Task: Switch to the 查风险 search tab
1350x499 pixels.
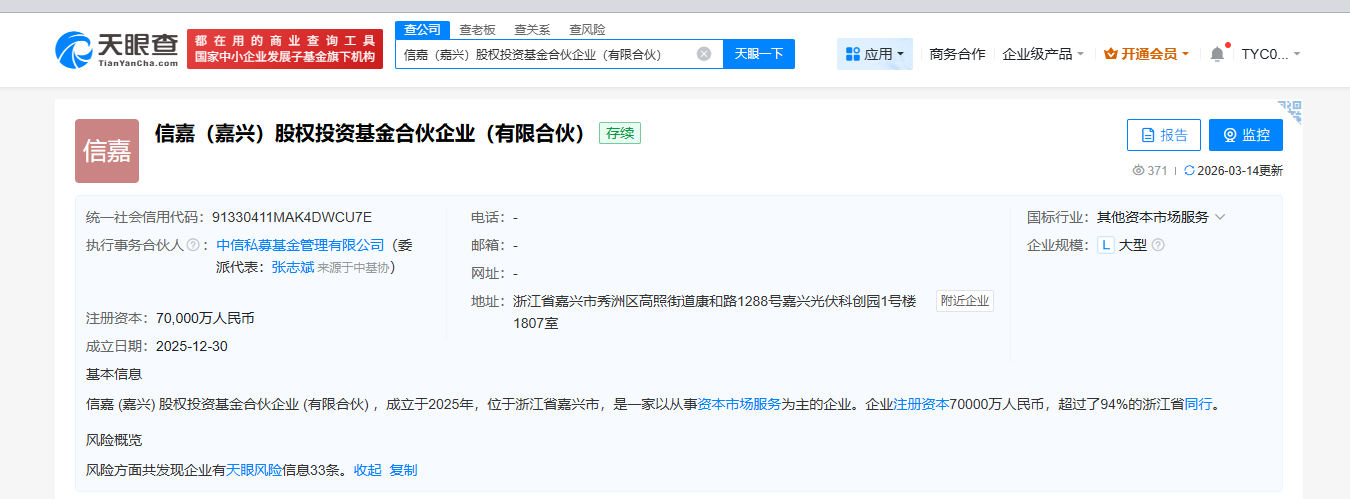Action: [587, 30]
